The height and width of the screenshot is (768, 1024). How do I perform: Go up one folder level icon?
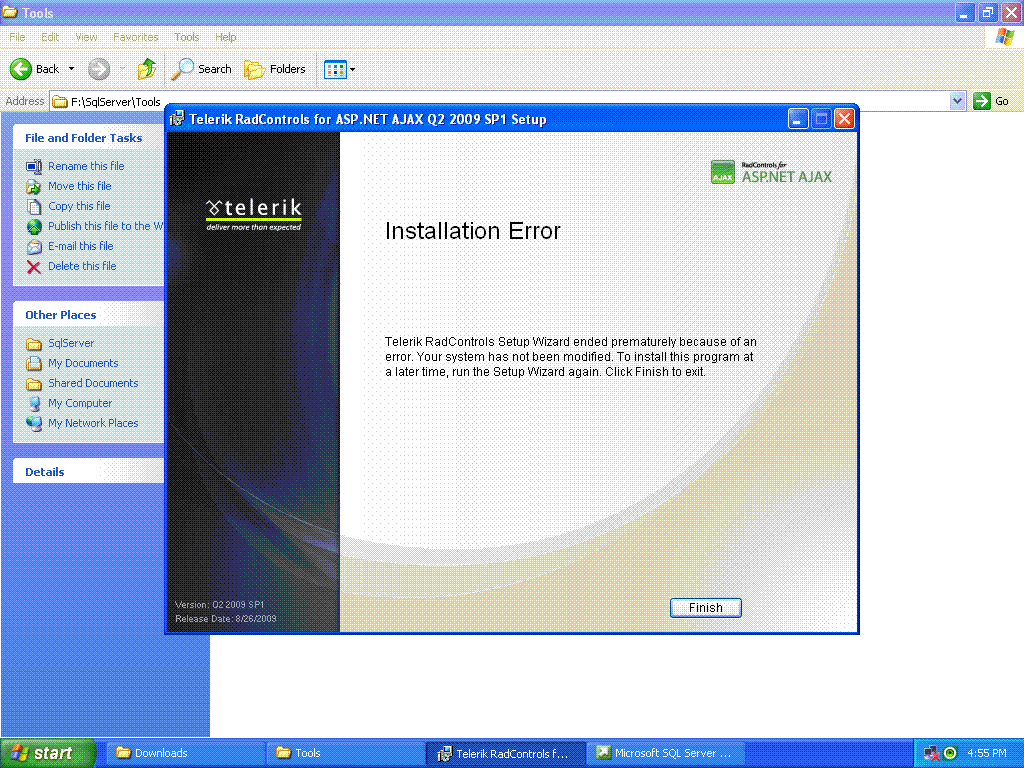(x=147, y=69)
